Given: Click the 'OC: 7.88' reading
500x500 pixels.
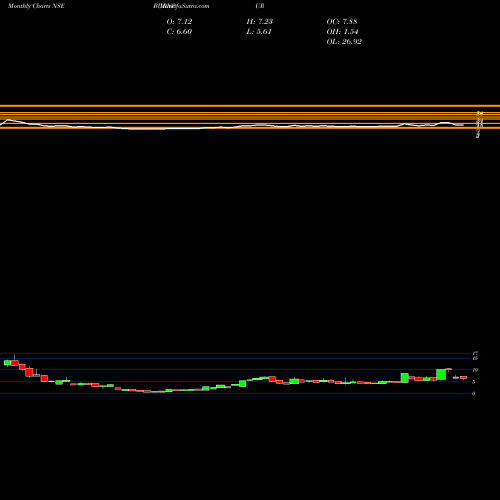Looking at the screenshot, I should pyautogui.click(x=342, y=22).
